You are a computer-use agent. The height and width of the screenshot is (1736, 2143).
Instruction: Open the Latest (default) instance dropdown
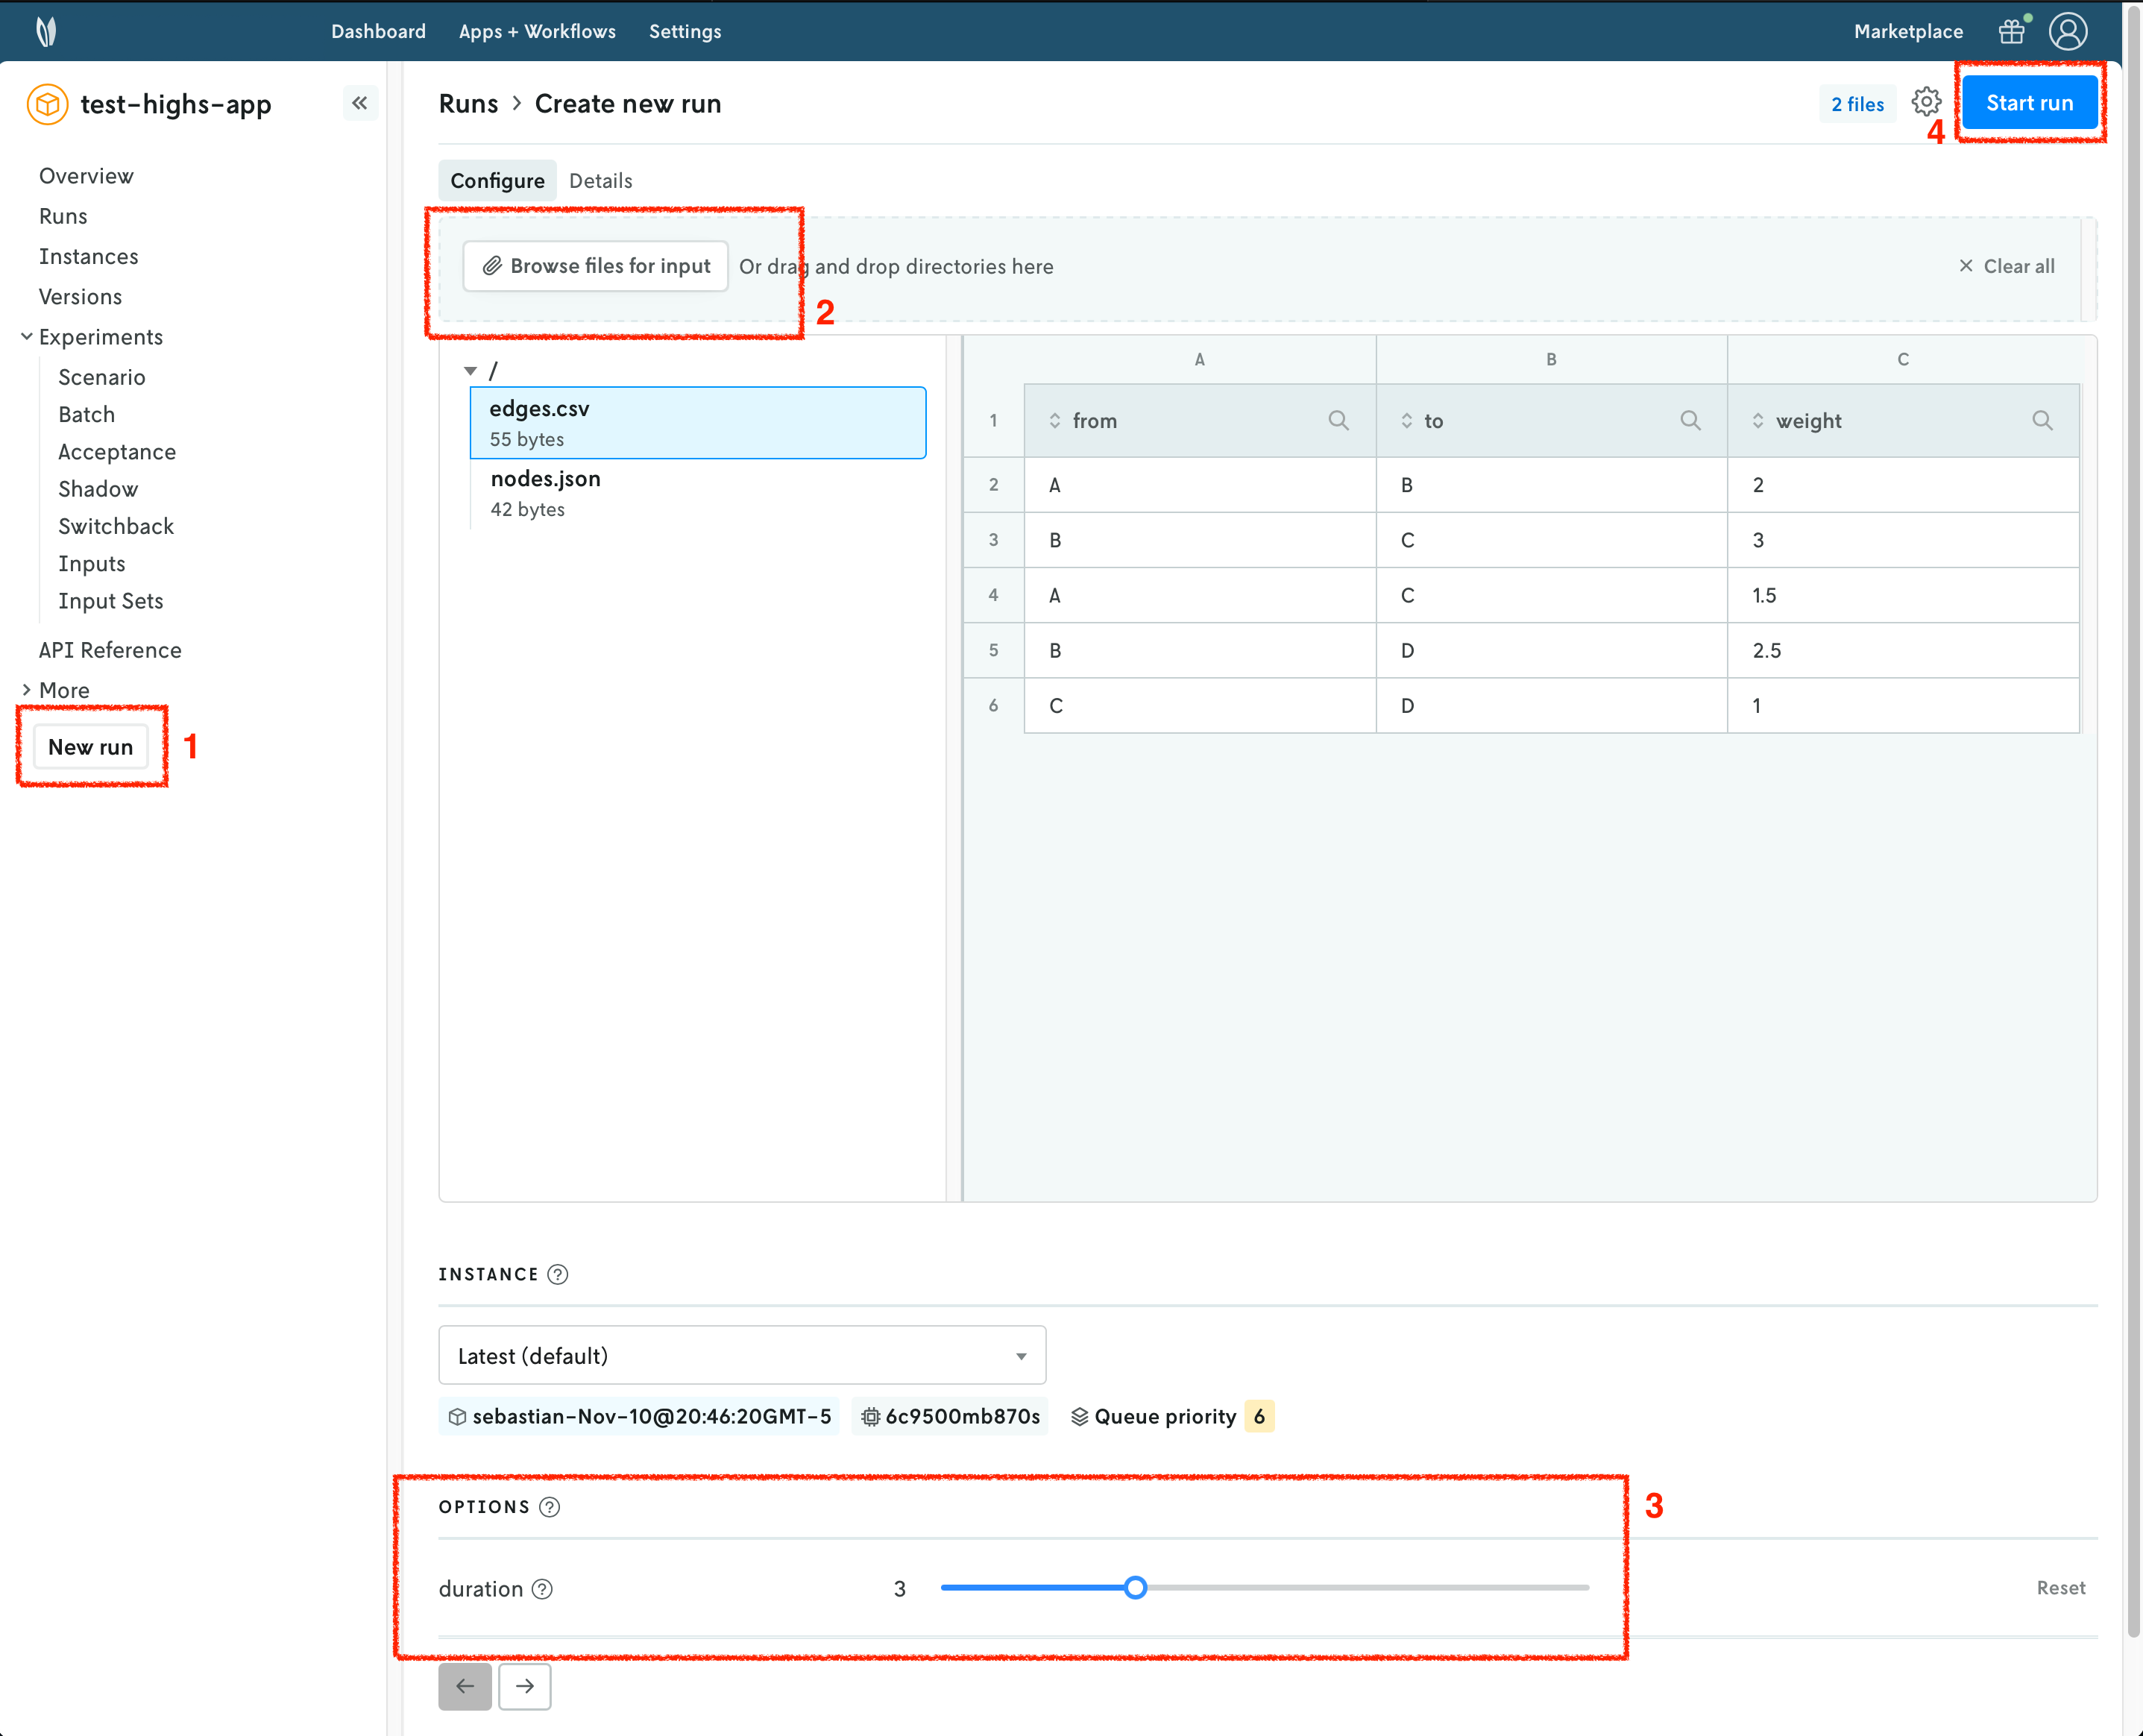742,1356
